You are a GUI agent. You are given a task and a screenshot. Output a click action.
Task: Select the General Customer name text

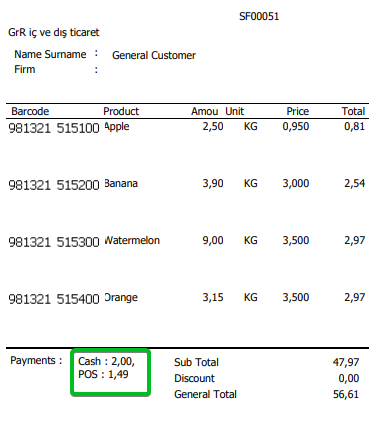154,55
